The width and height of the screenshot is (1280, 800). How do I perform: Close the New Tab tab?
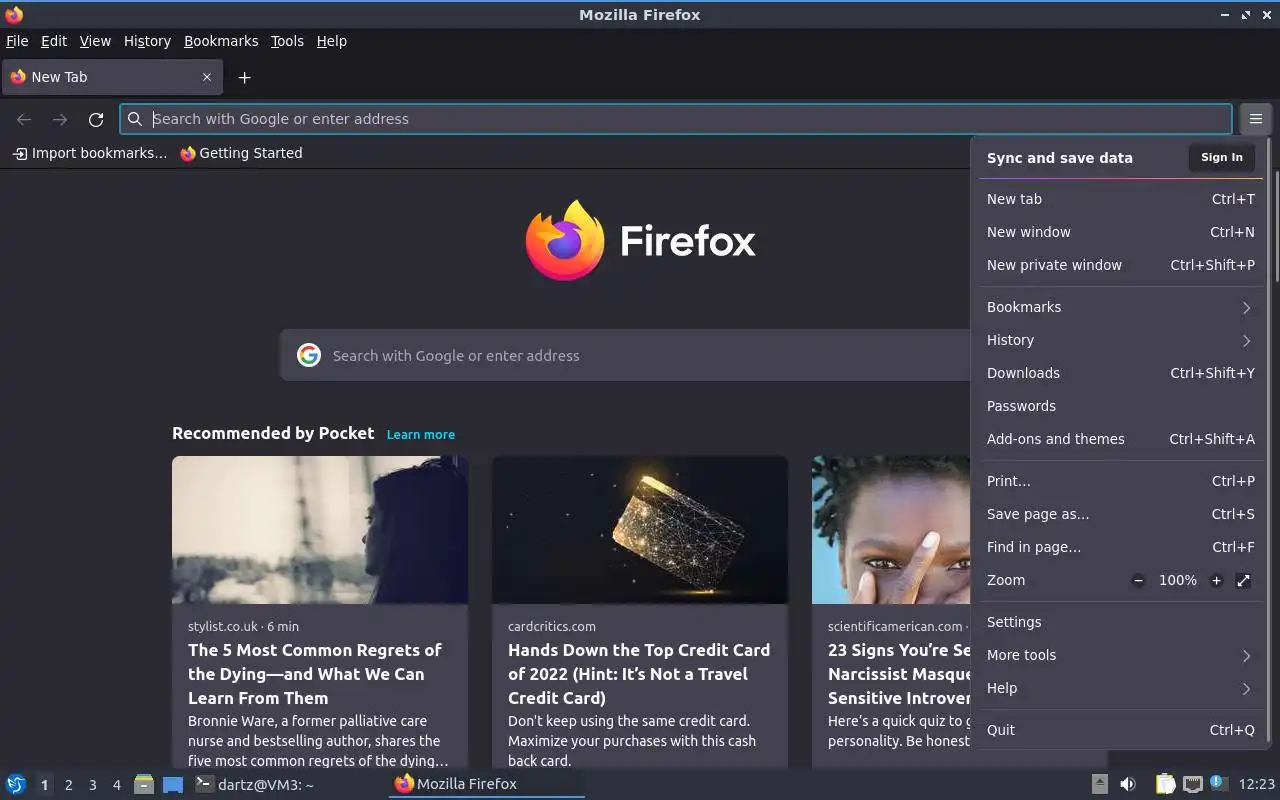point(207,77)
